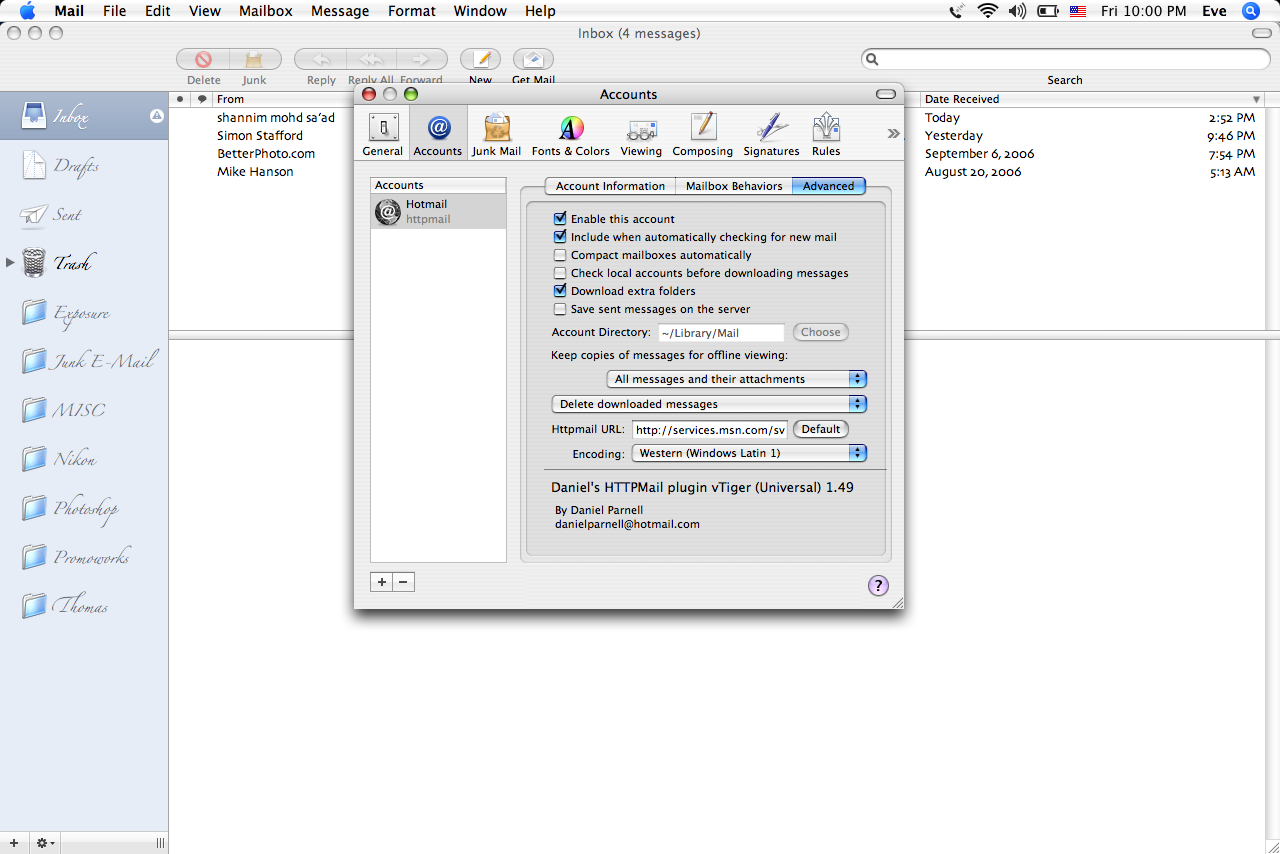Image resolution: width=1280 pixels, height=854 pixels.
Task: Select the Accounts preferences icon
Action: (x=438, y=134)
